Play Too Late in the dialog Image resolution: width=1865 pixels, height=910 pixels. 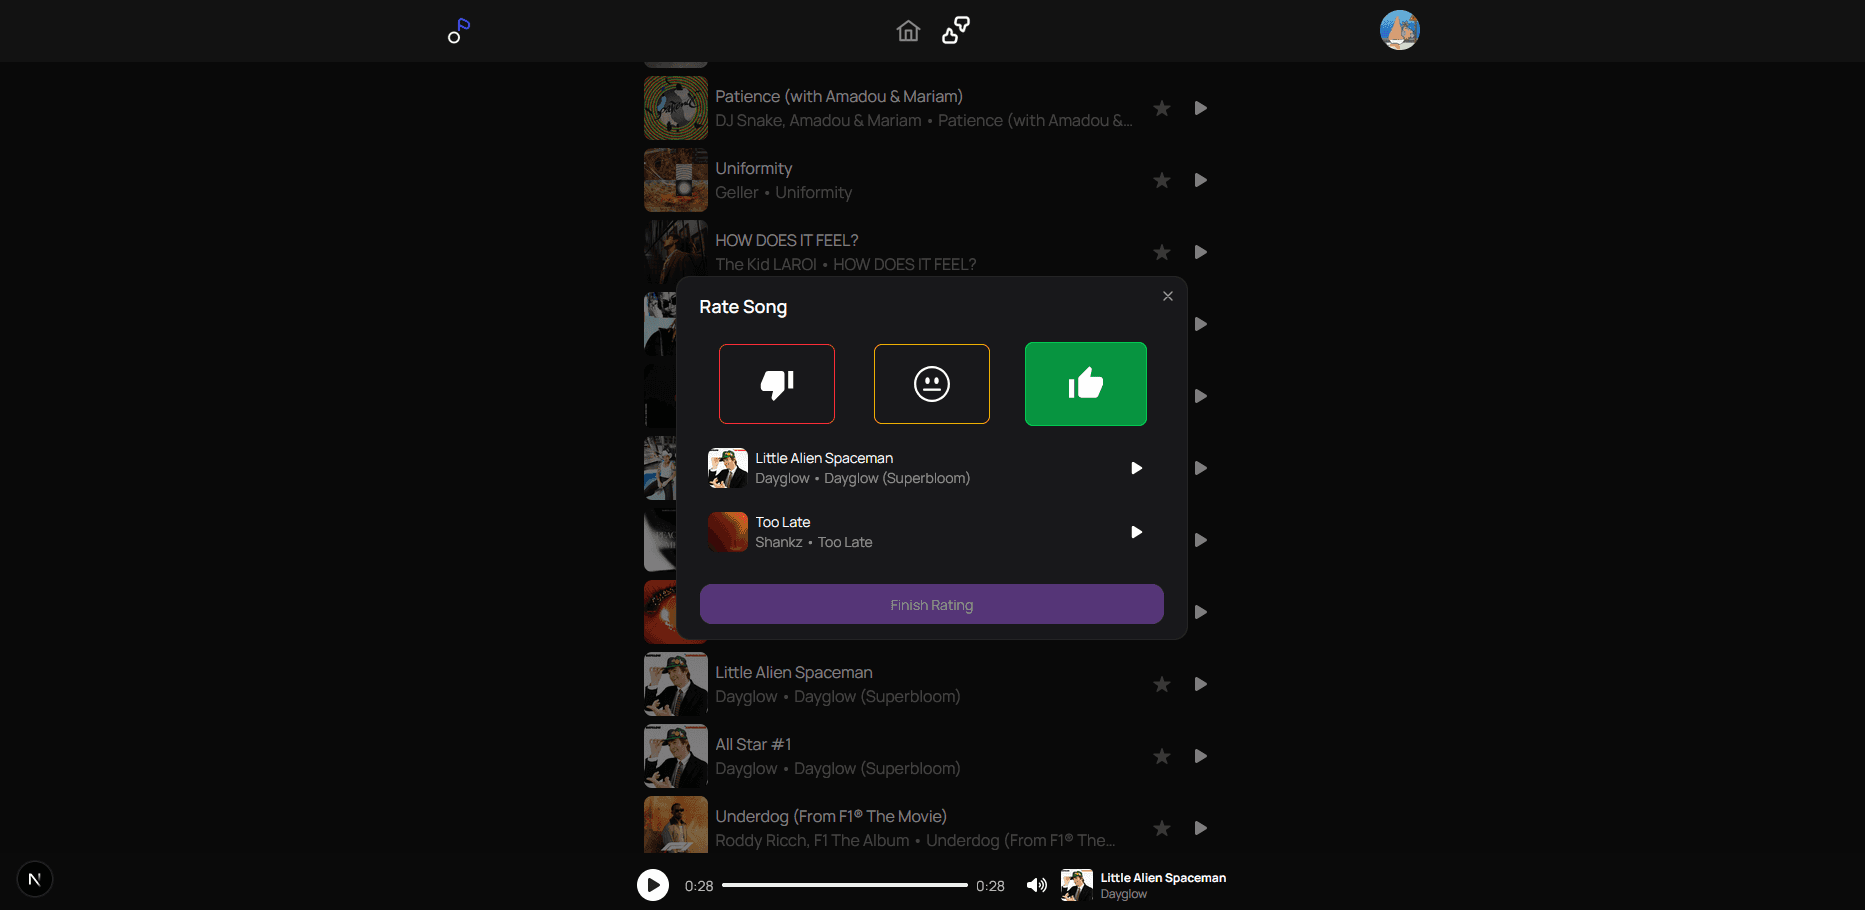(x=1136, y=532)
